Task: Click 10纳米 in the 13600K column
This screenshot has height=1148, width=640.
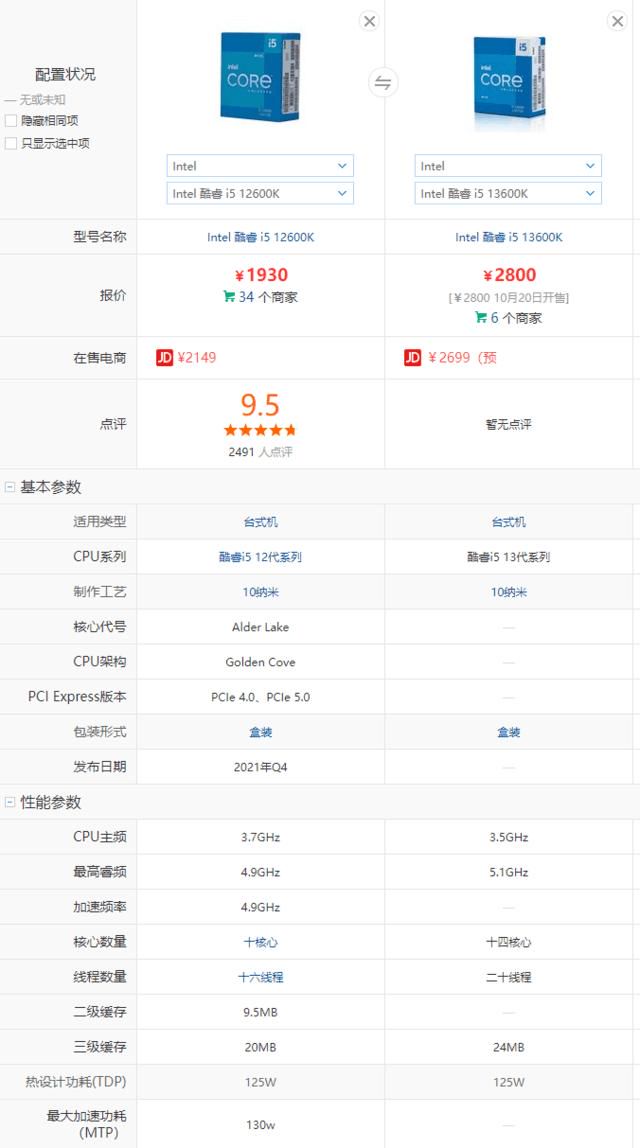Action: tap(508, 592)
